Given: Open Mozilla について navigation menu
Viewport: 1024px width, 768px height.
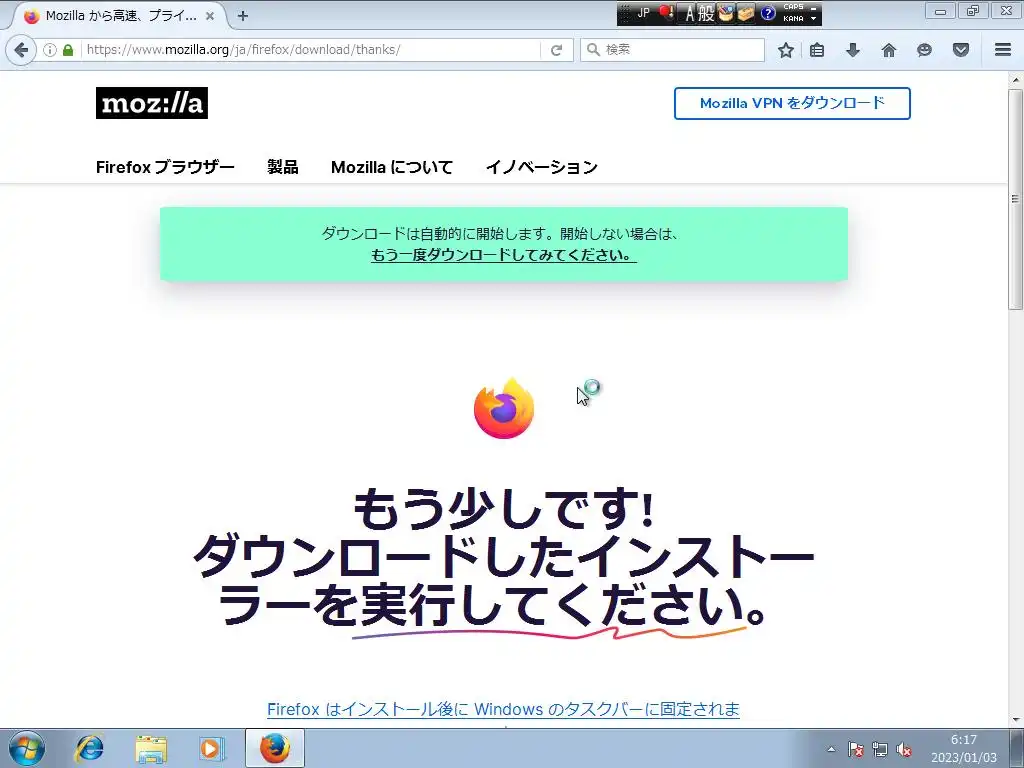Looking at the screenshot, I should click(x=392, y=167).
